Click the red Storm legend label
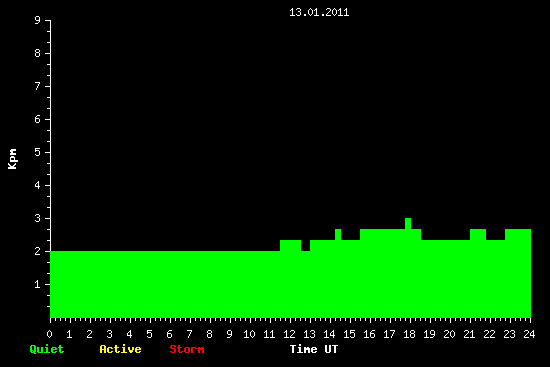 (x=187, y=349)
